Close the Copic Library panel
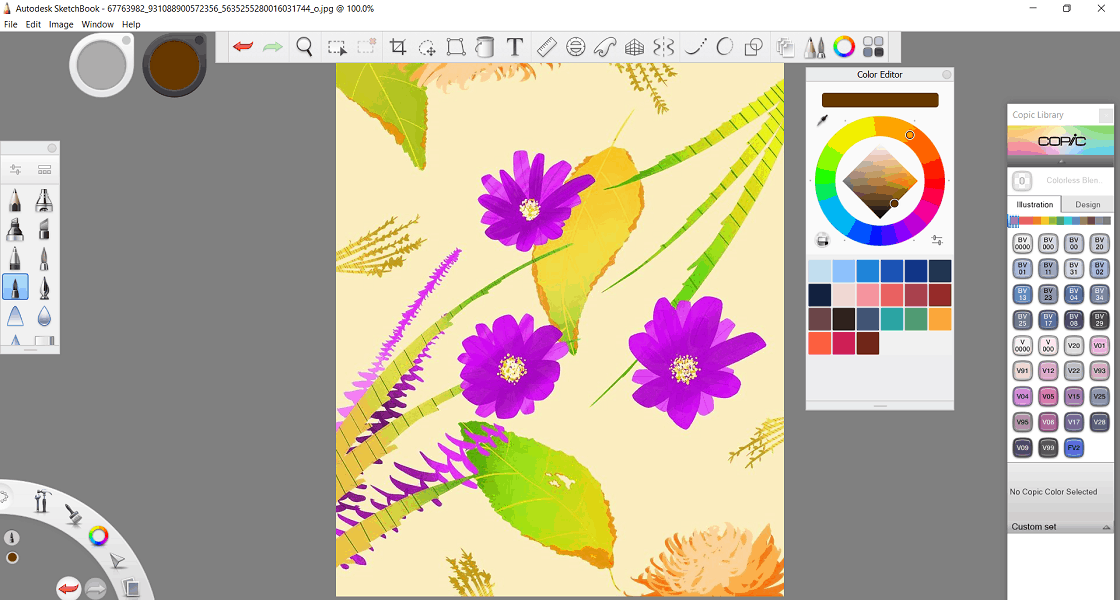 [x=1105, y=115]
